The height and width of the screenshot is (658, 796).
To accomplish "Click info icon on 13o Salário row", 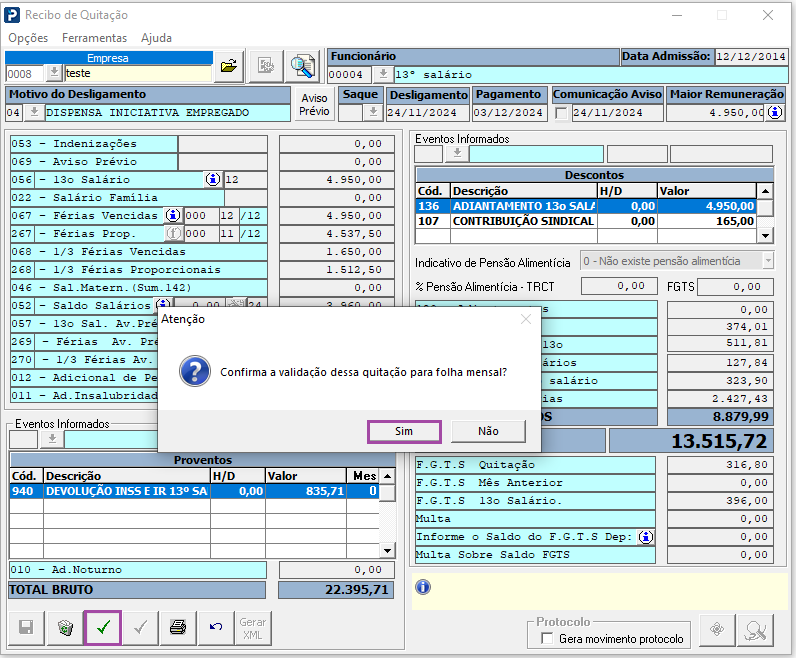I will click(x=213, y=179).
